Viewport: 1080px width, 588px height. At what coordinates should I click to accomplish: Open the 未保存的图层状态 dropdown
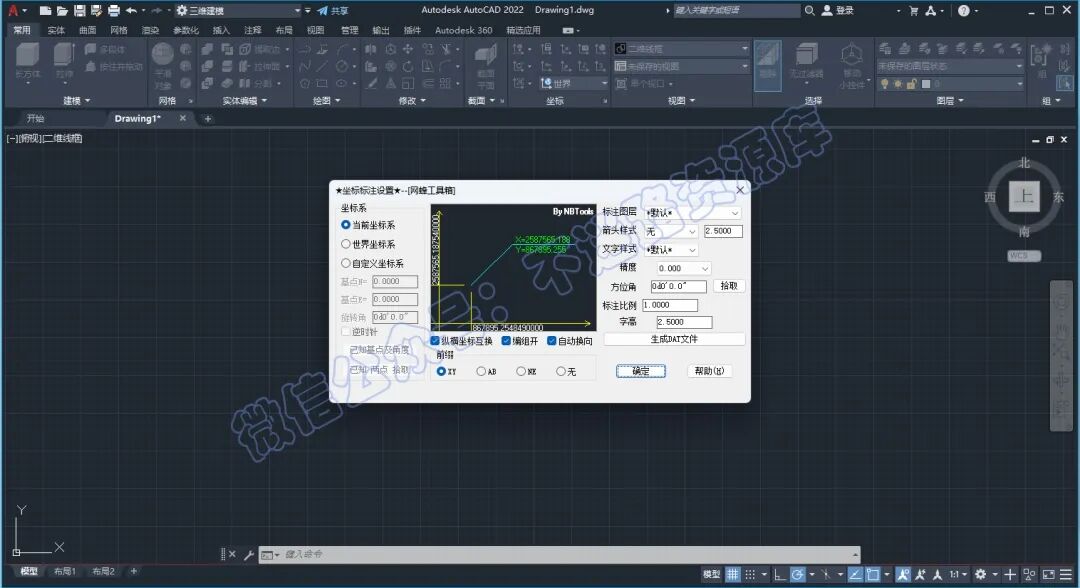[951, 66]
